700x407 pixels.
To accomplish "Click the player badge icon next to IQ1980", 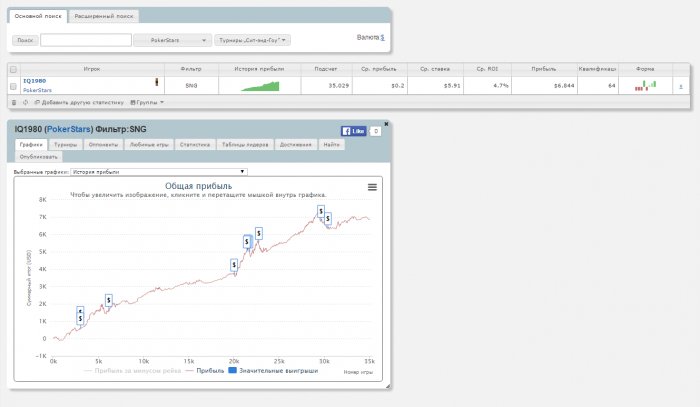I will coord(157,82).
